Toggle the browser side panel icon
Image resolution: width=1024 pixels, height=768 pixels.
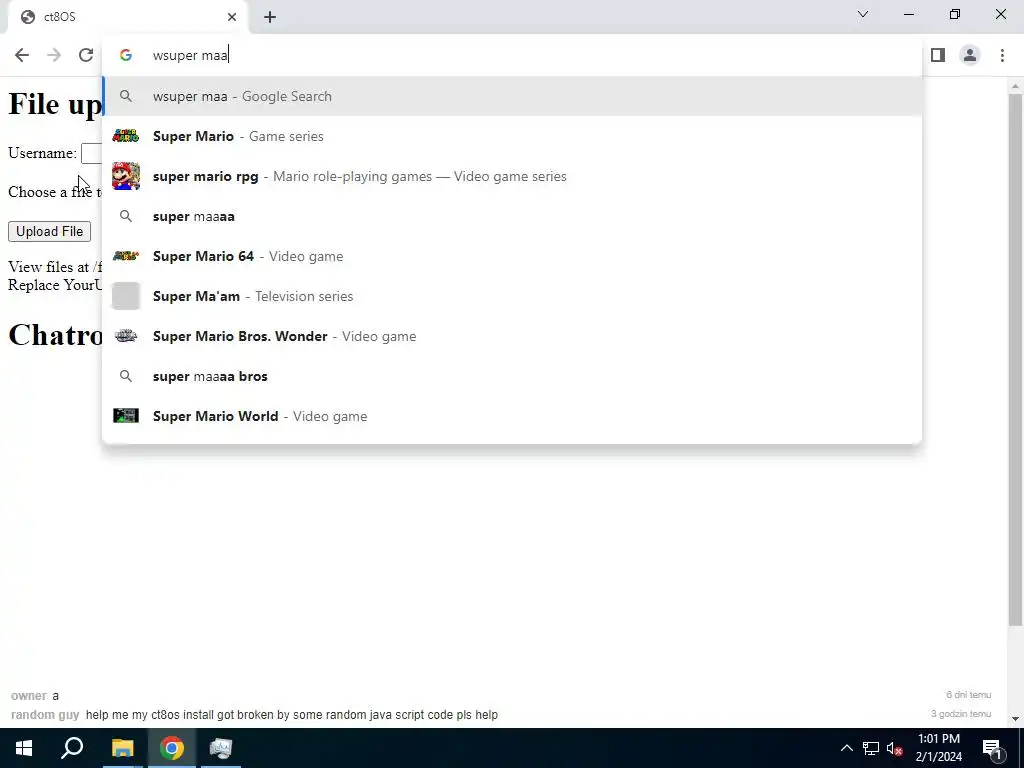[938, 55]
